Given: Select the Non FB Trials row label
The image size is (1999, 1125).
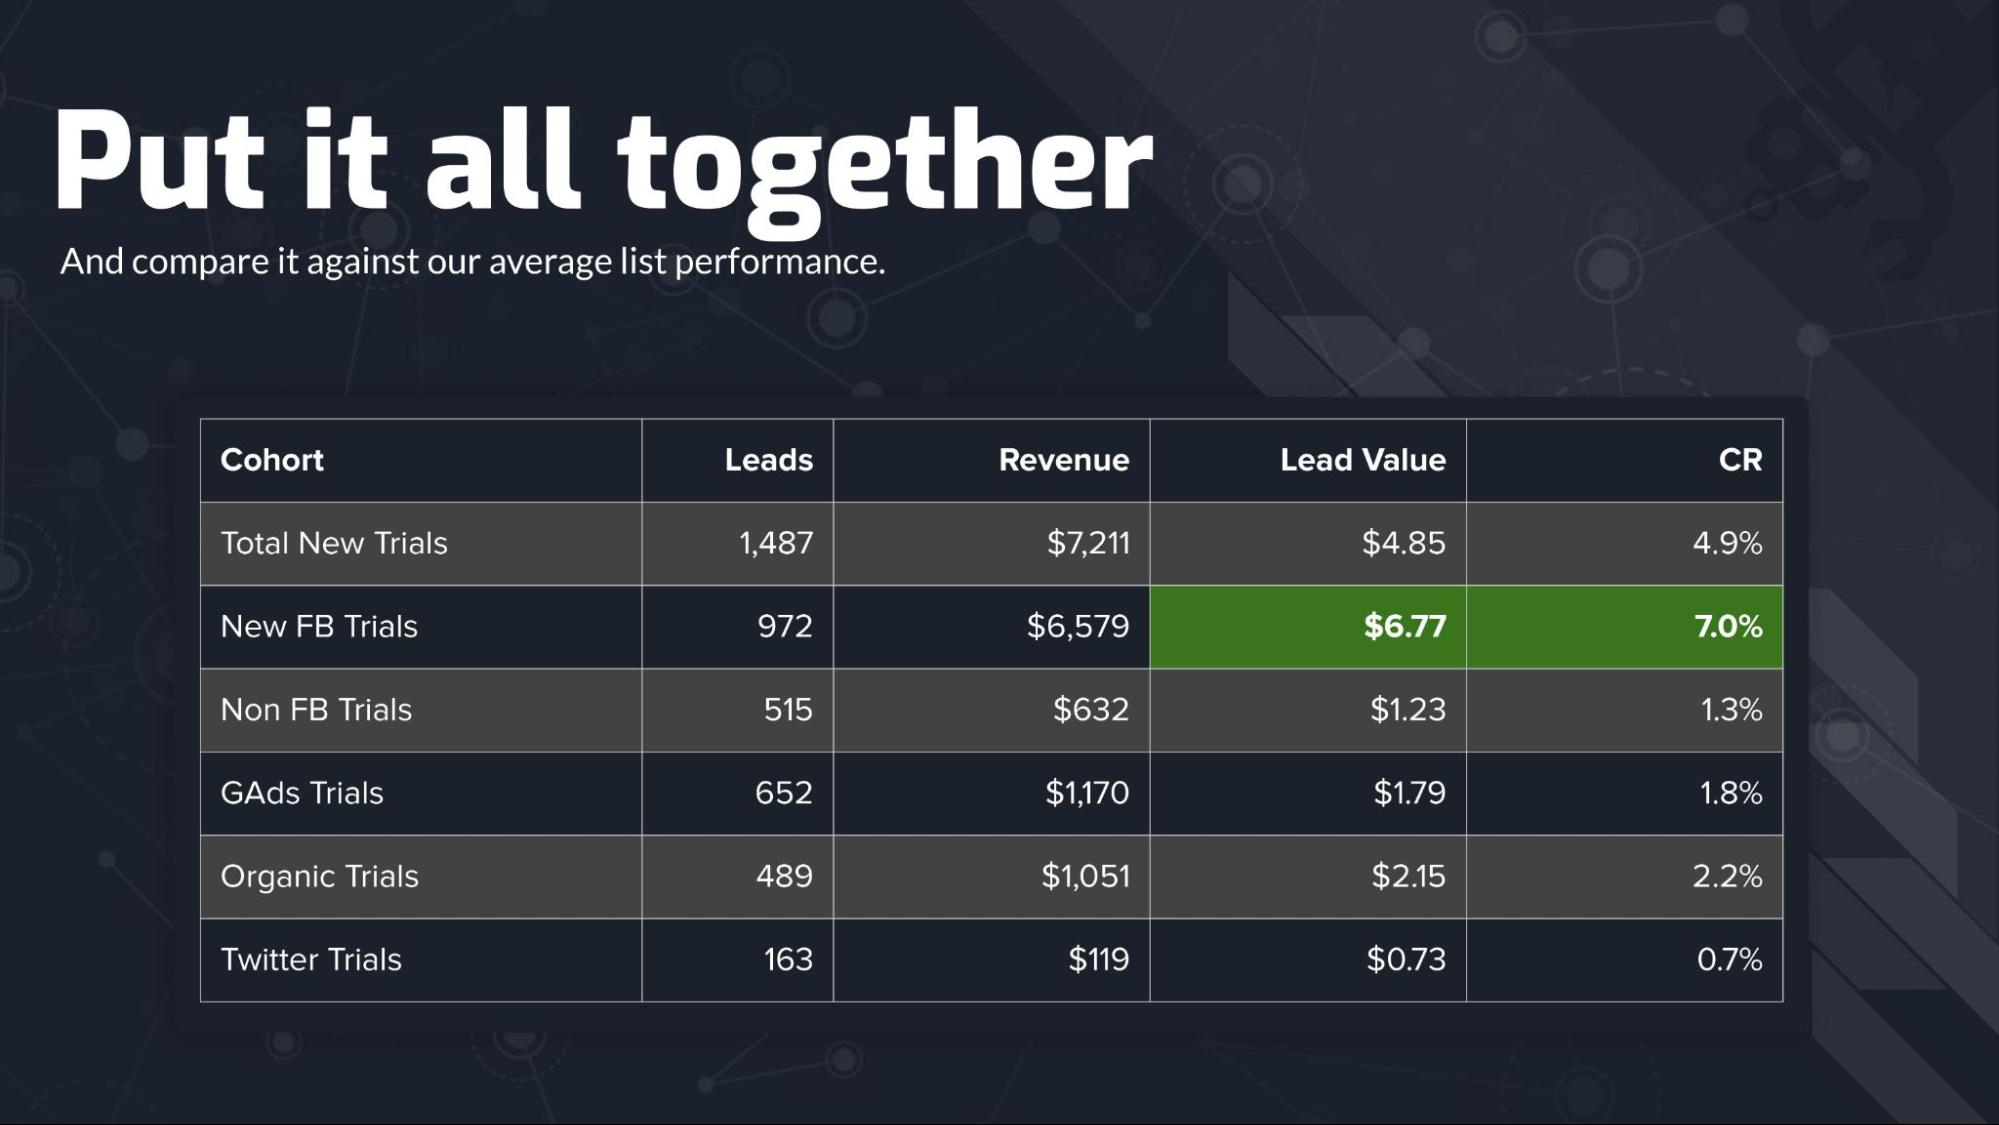Looking at the screenshot, I should [x=316, y=709].
